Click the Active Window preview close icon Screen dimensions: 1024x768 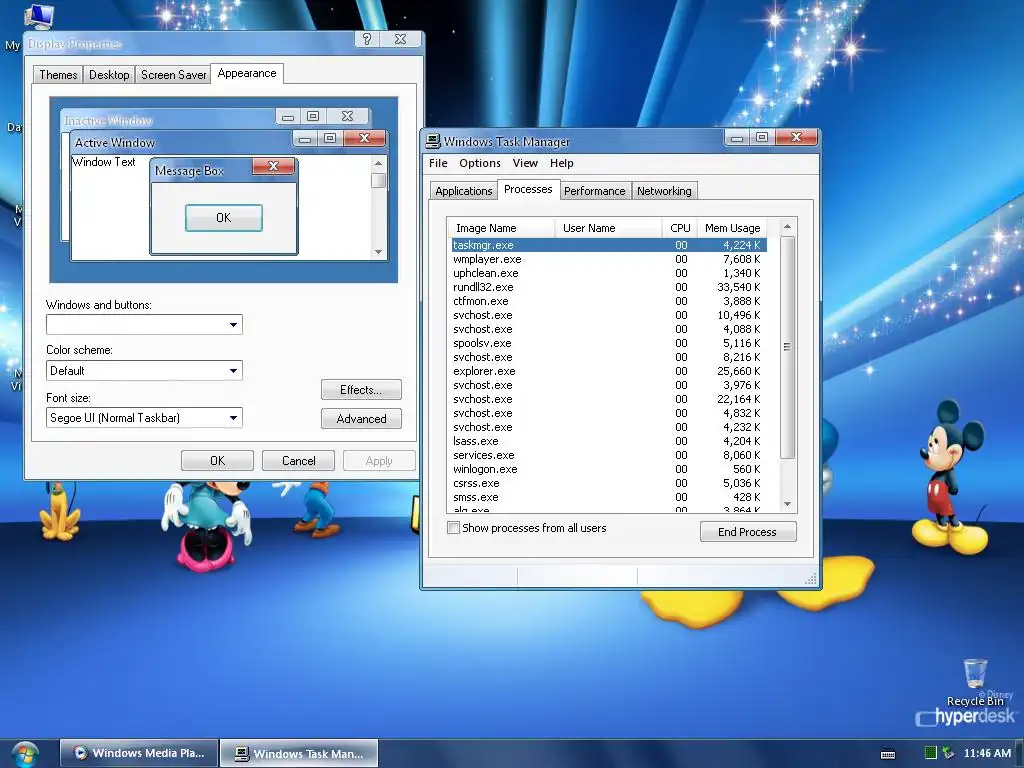click(364, 138)
